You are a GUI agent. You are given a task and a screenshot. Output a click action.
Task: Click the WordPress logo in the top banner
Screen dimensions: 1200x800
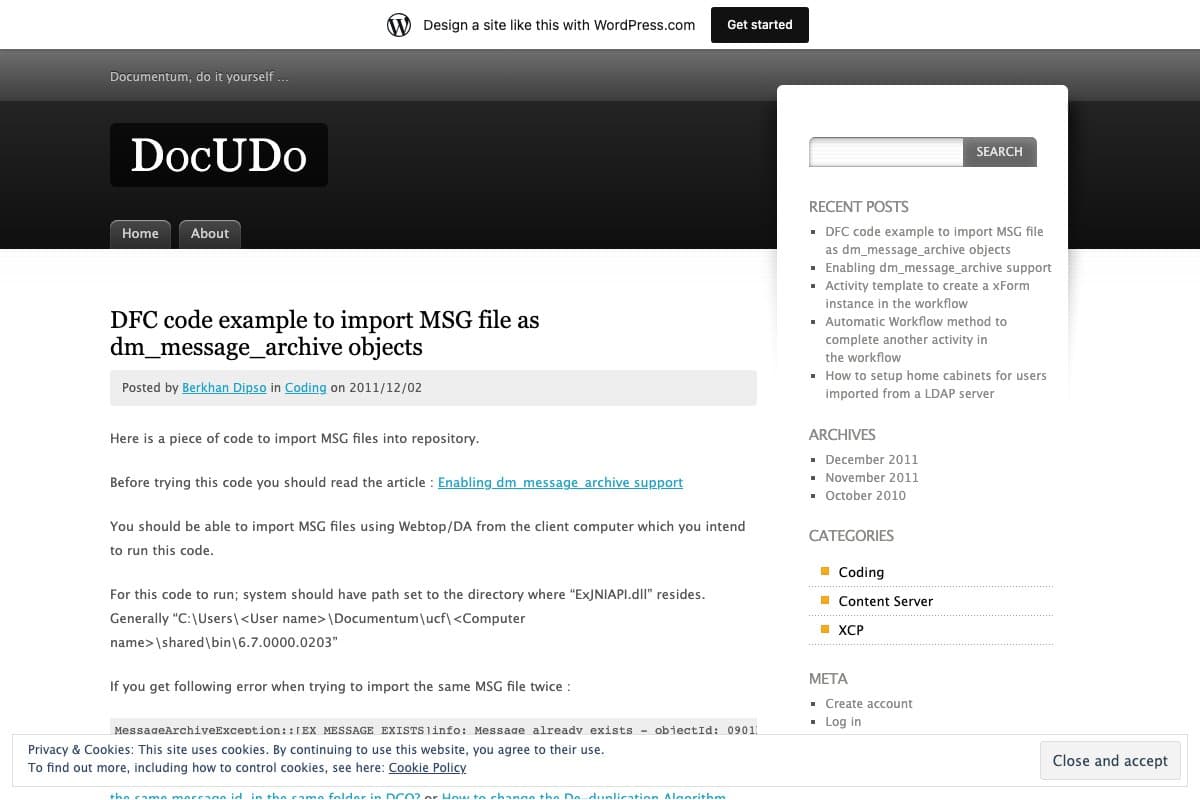(x=399, y=24)
